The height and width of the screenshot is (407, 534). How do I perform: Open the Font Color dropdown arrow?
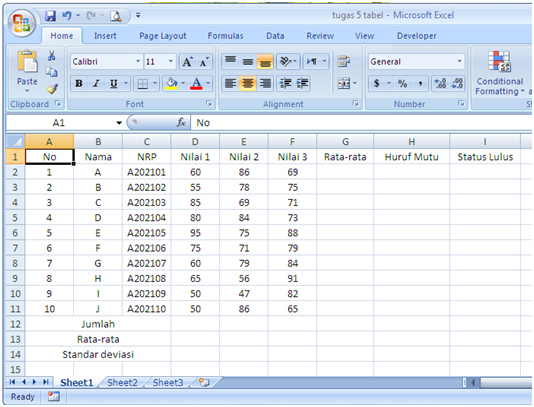coord(208,83)
